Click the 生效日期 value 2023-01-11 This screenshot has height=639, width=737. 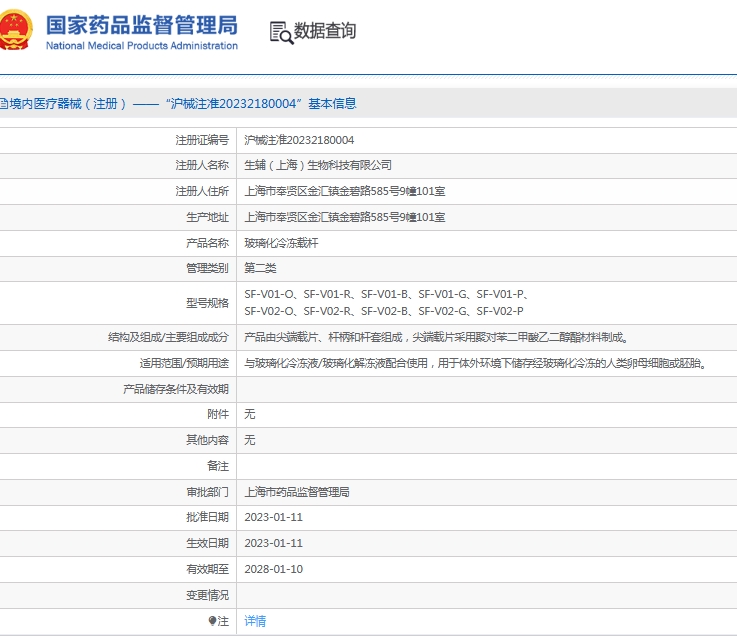274,543
